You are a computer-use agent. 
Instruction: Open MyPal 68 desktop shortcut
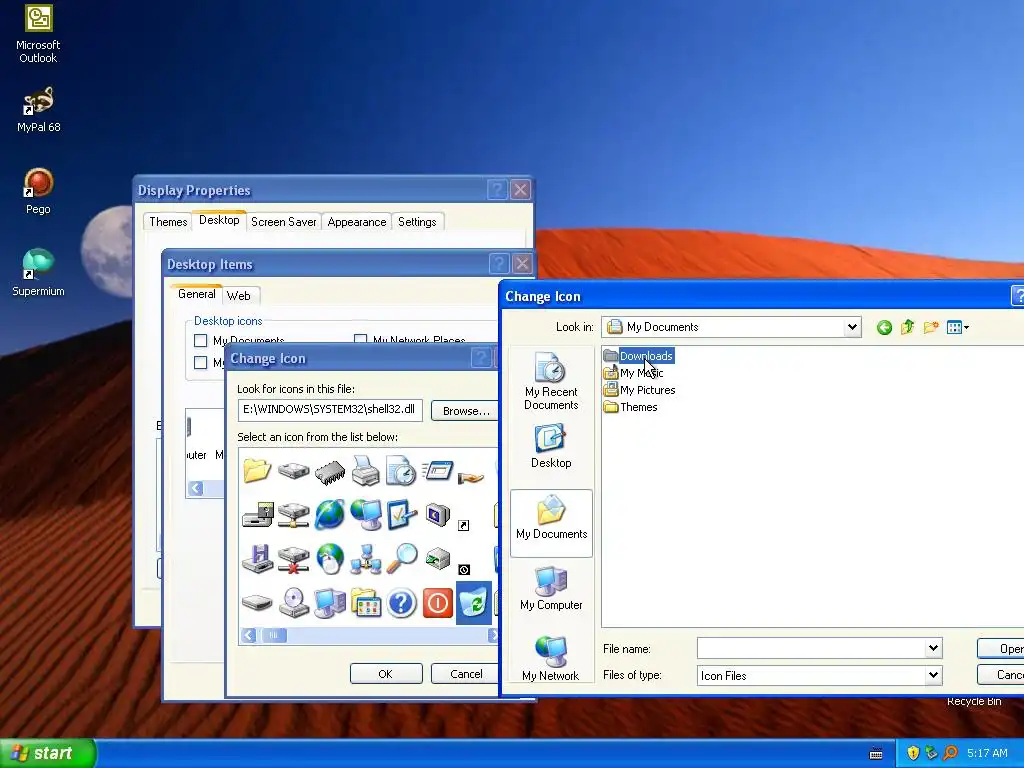click(38, 110)
